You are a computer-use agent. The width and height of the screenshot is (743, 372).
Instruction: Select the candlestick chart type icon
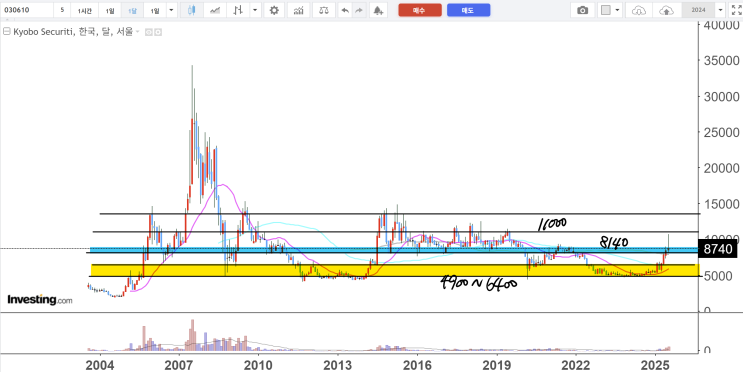tap(191, 10)
